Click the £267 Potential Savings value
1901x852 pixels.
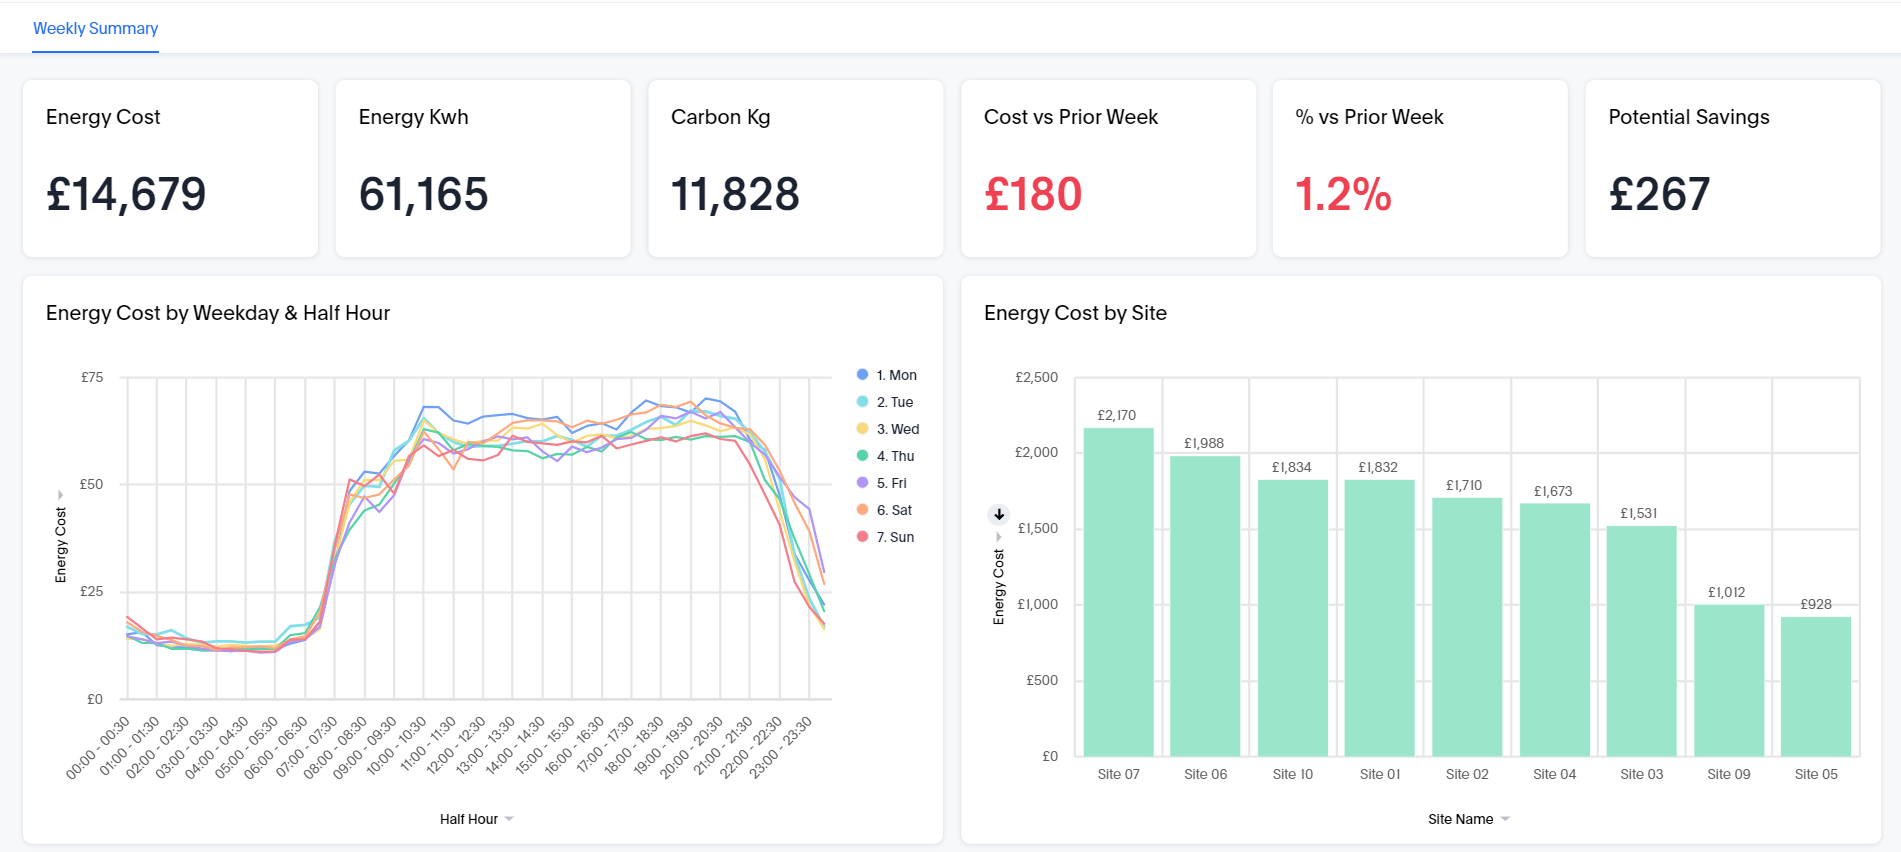coord(1659,194)
